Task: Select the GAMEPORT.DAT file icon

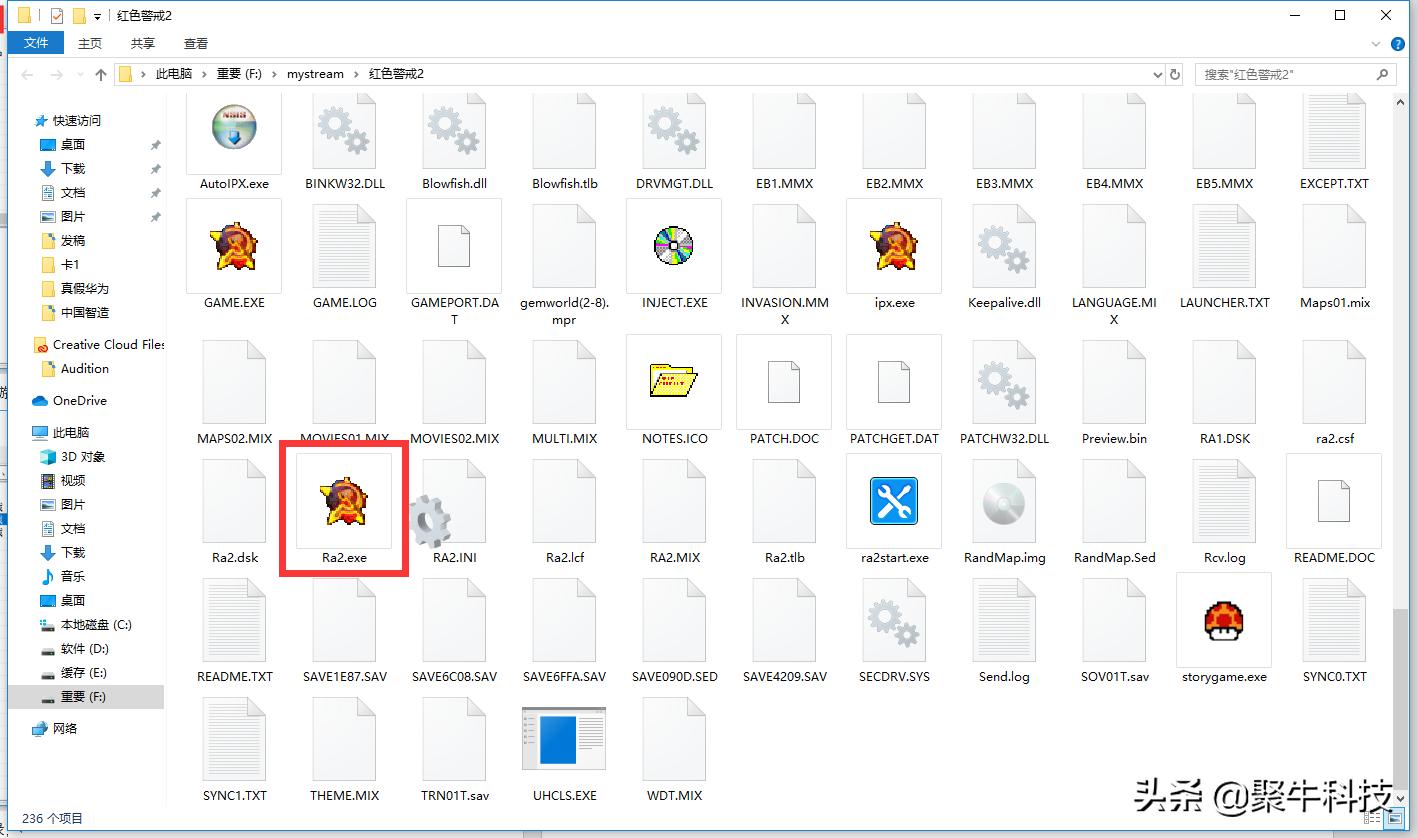Action: point(454,246)
